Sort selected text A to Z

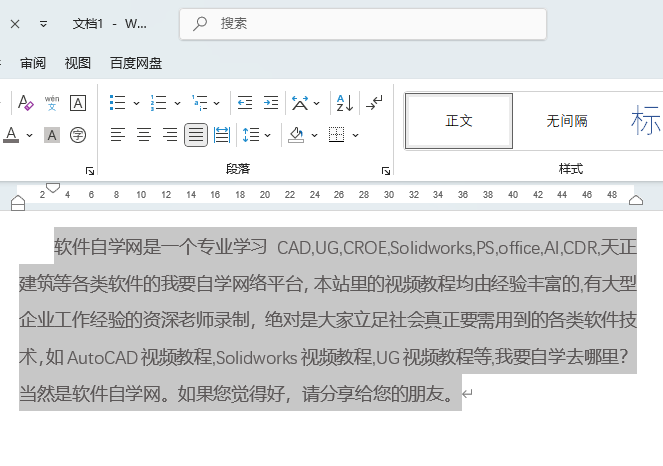click(345, 103)
